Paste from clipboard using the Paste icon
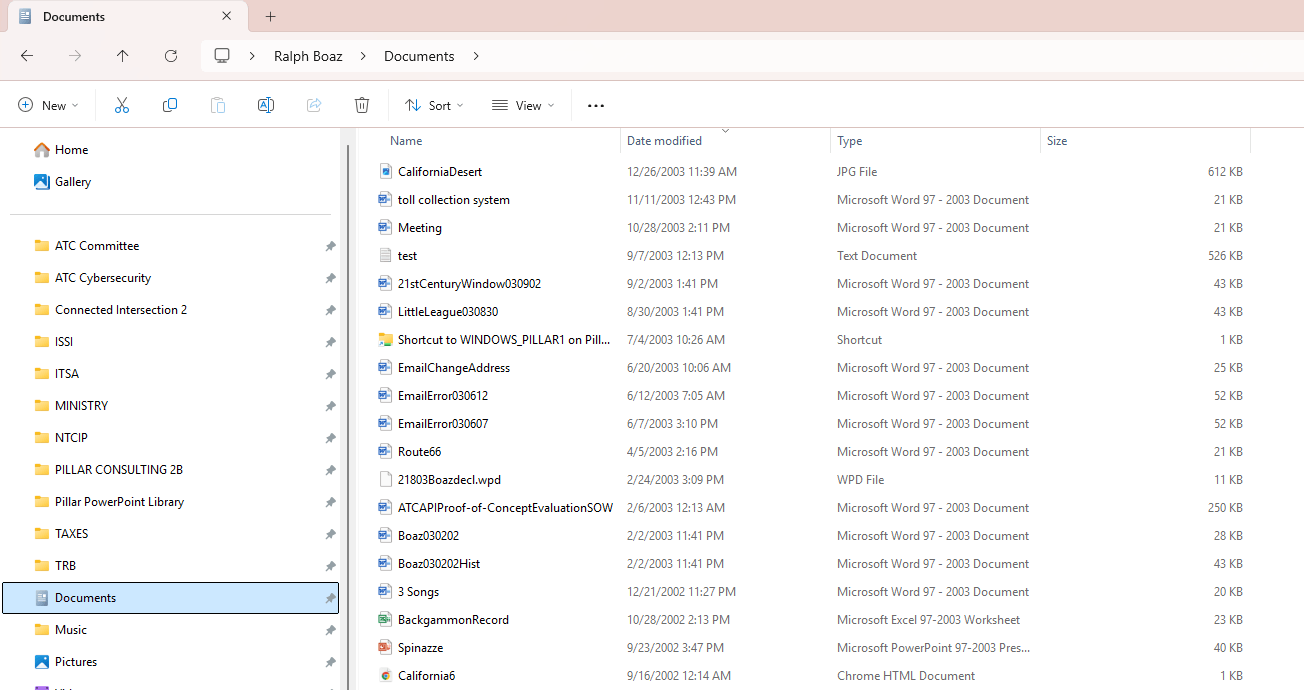 click(218, 105)
